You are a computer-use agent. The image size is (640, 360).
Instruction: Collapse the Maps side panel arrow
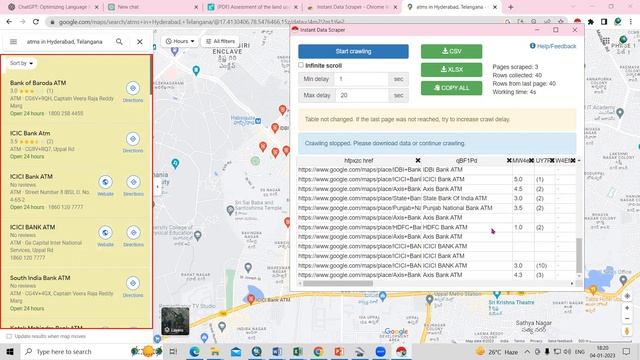coord(158,187)
